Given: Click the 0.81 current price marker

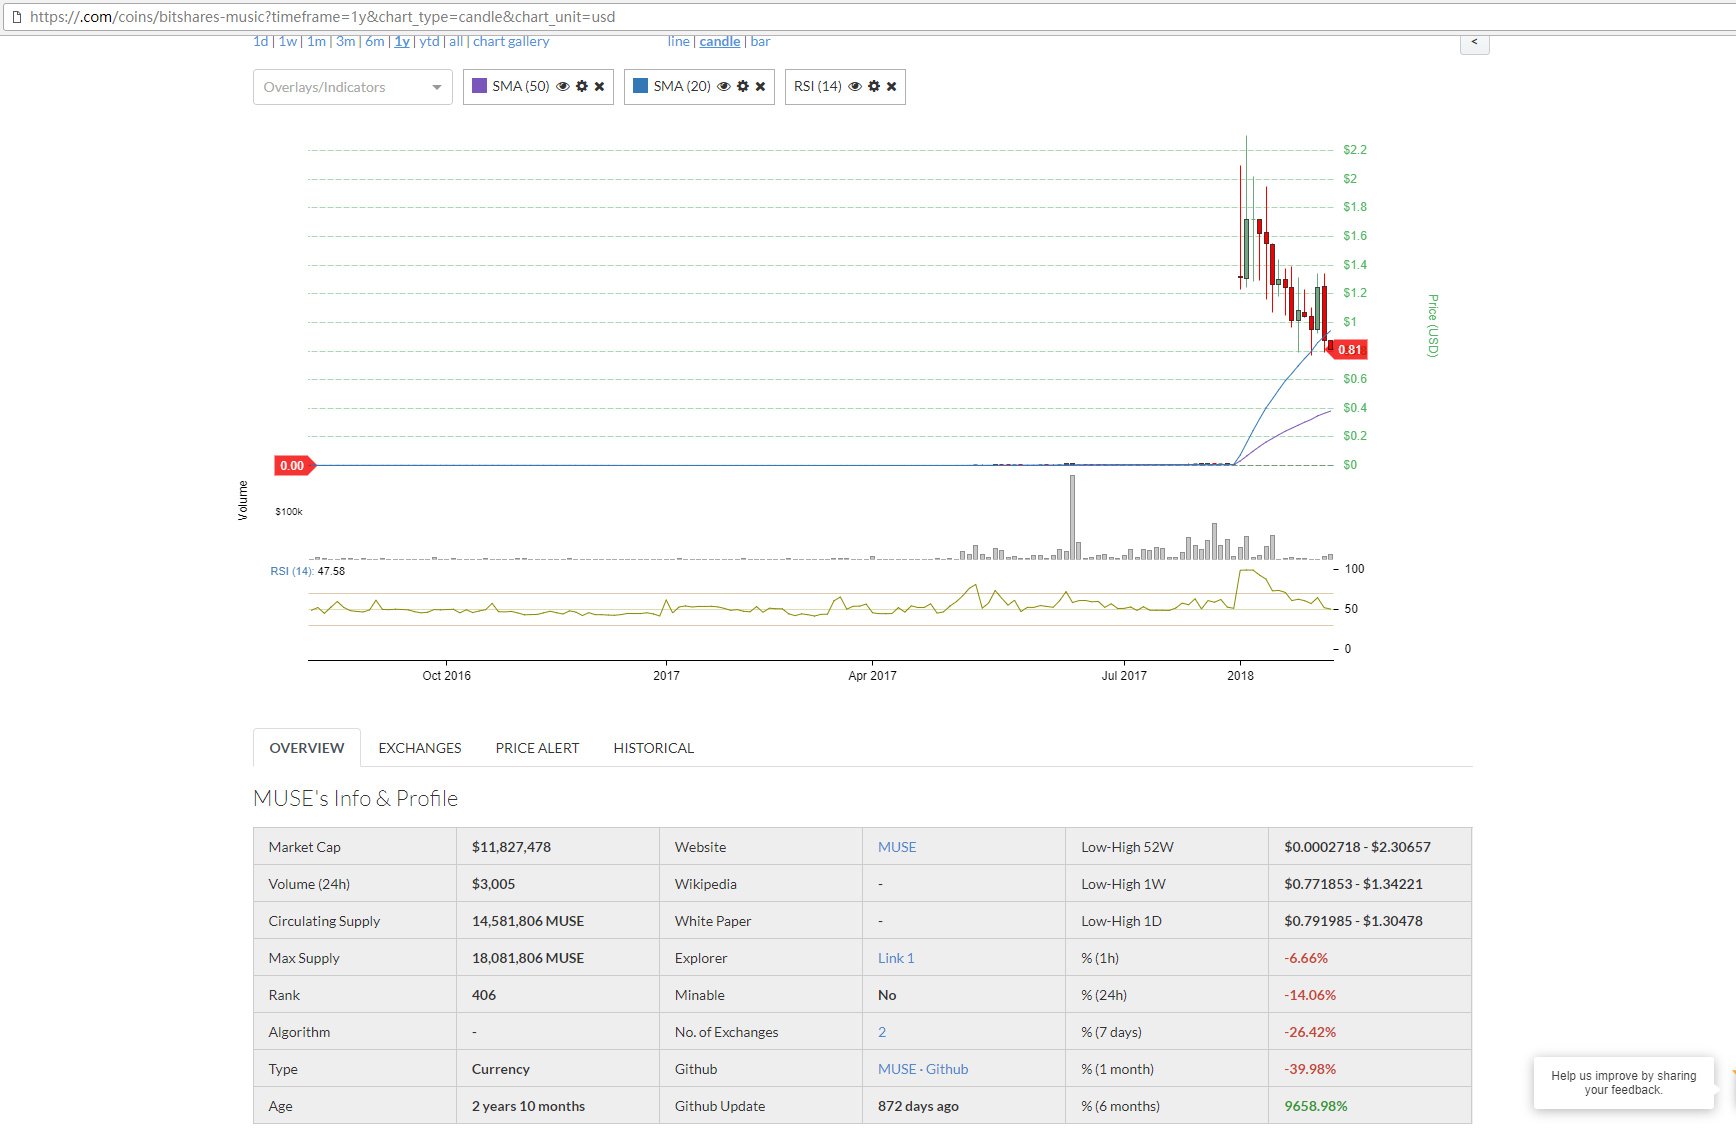Looking at the screenshot, I should (1347, 350).
